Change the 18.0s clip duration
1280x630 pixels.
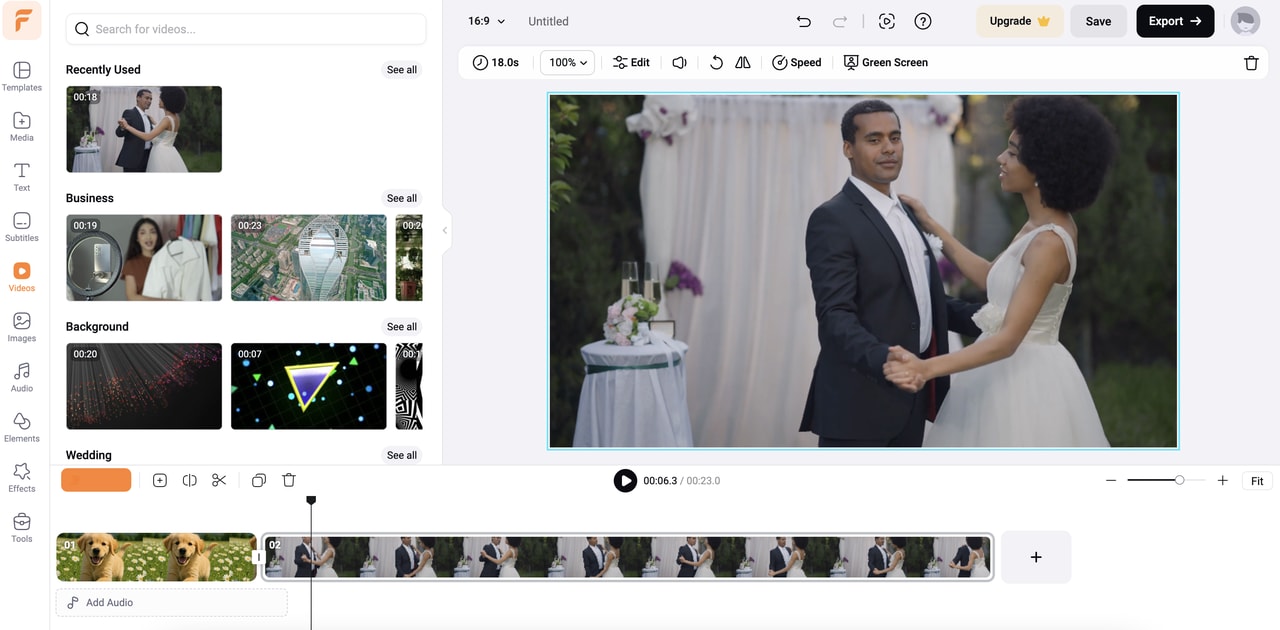pos(496,62)
